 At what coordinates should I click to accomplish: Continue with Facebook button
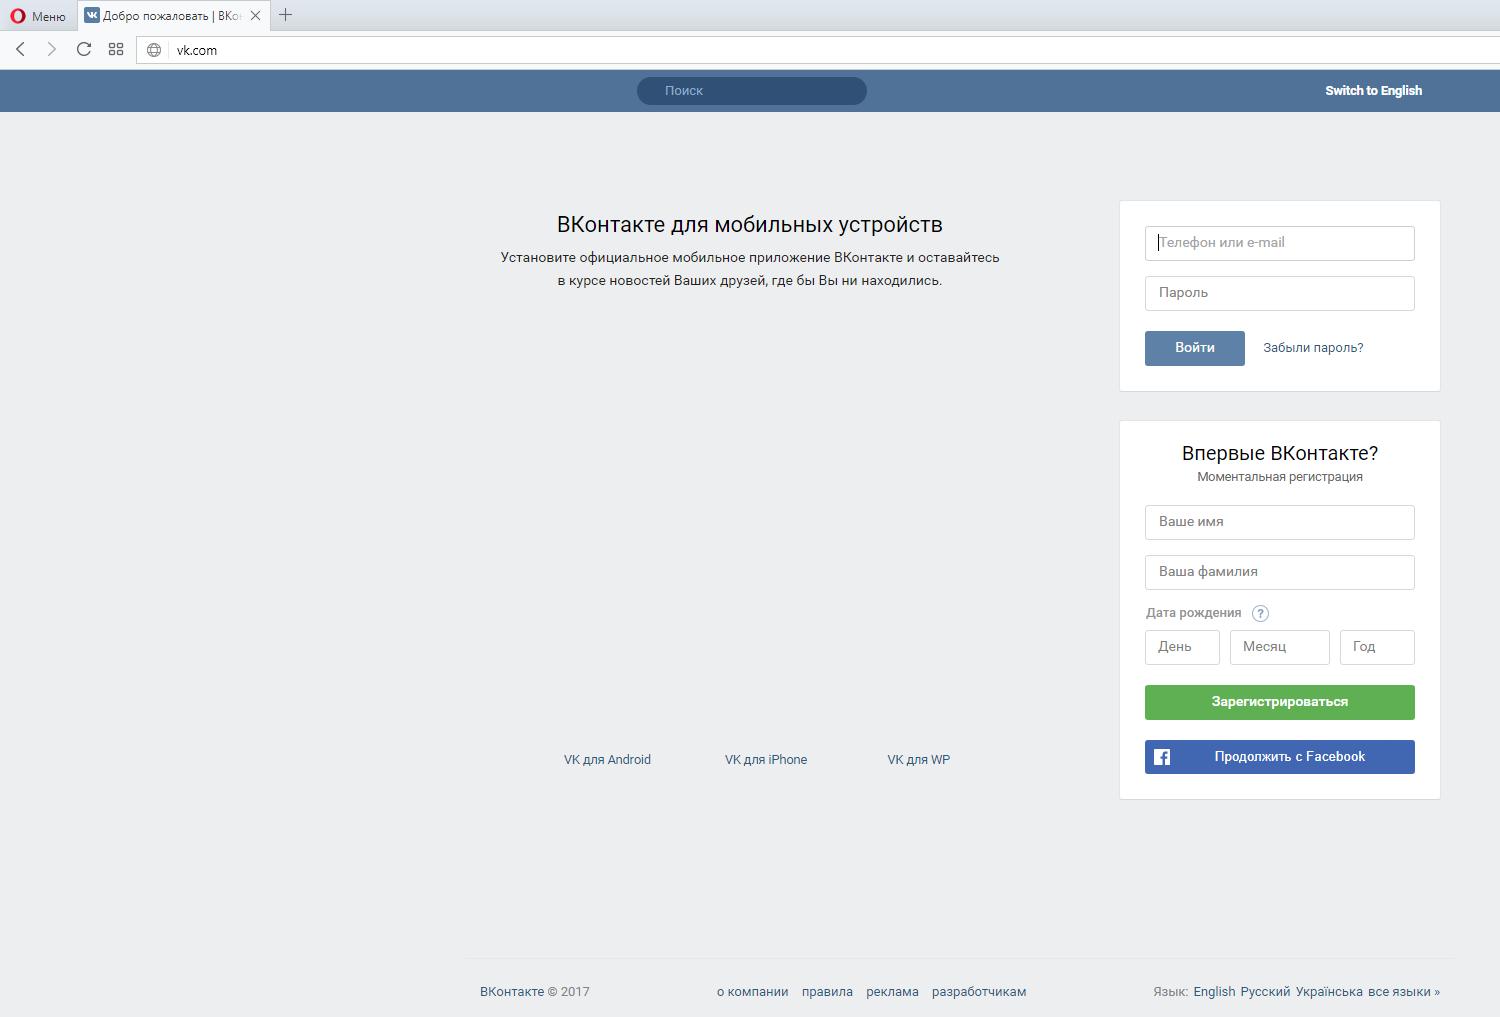click(1279, 757)
